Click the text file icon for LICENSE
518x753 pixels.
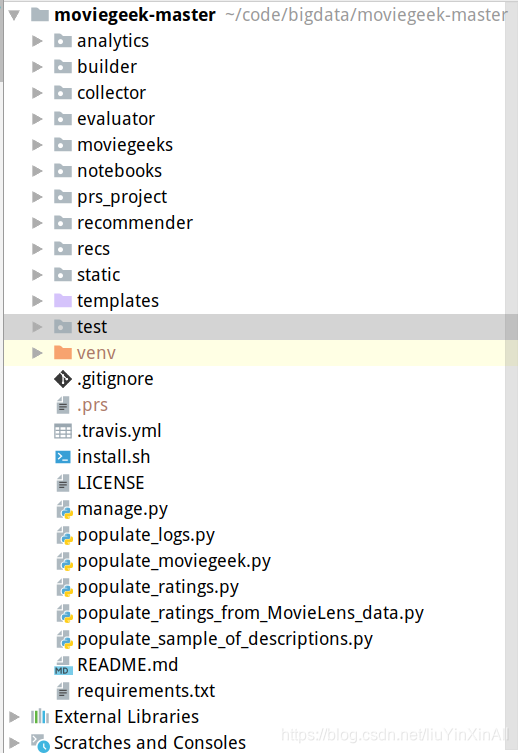pos(62,483)
